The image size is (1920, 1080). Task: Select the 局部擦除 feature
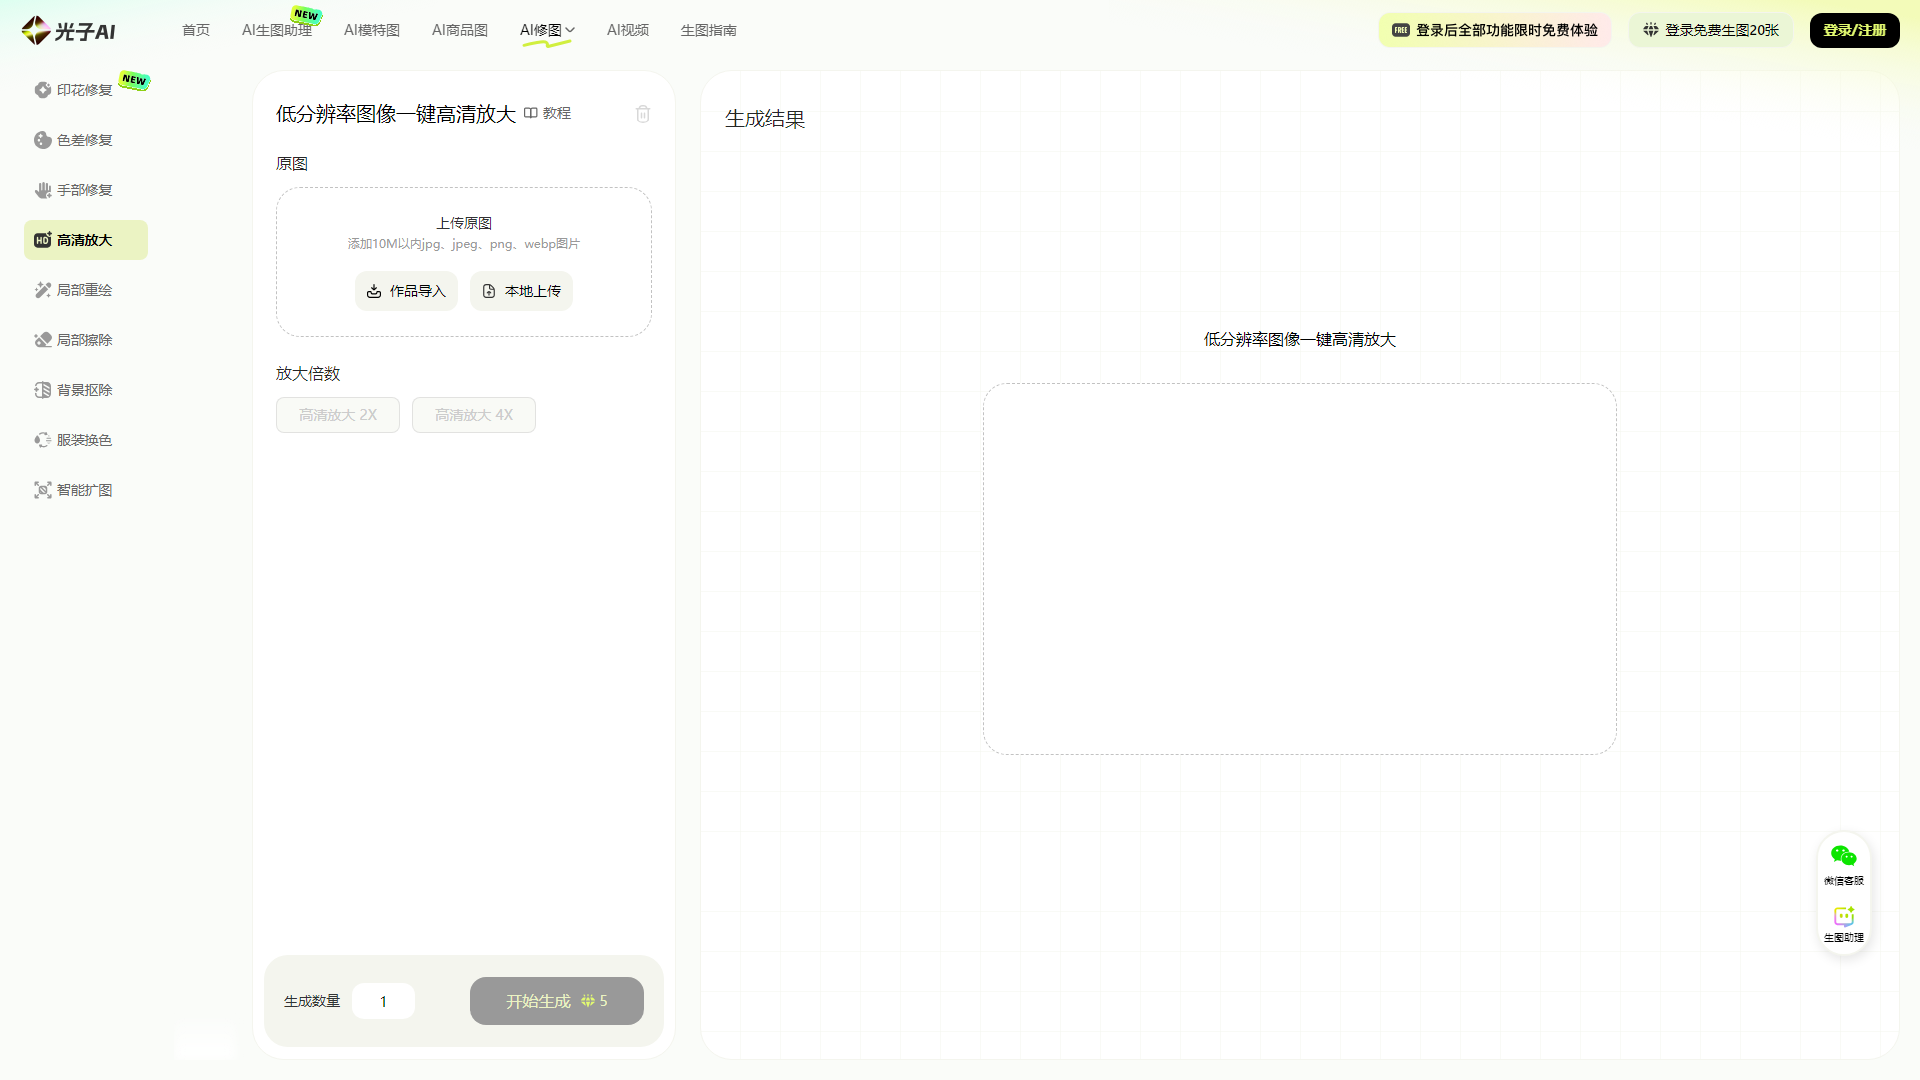pyautogui.click(x=85, y=339)
